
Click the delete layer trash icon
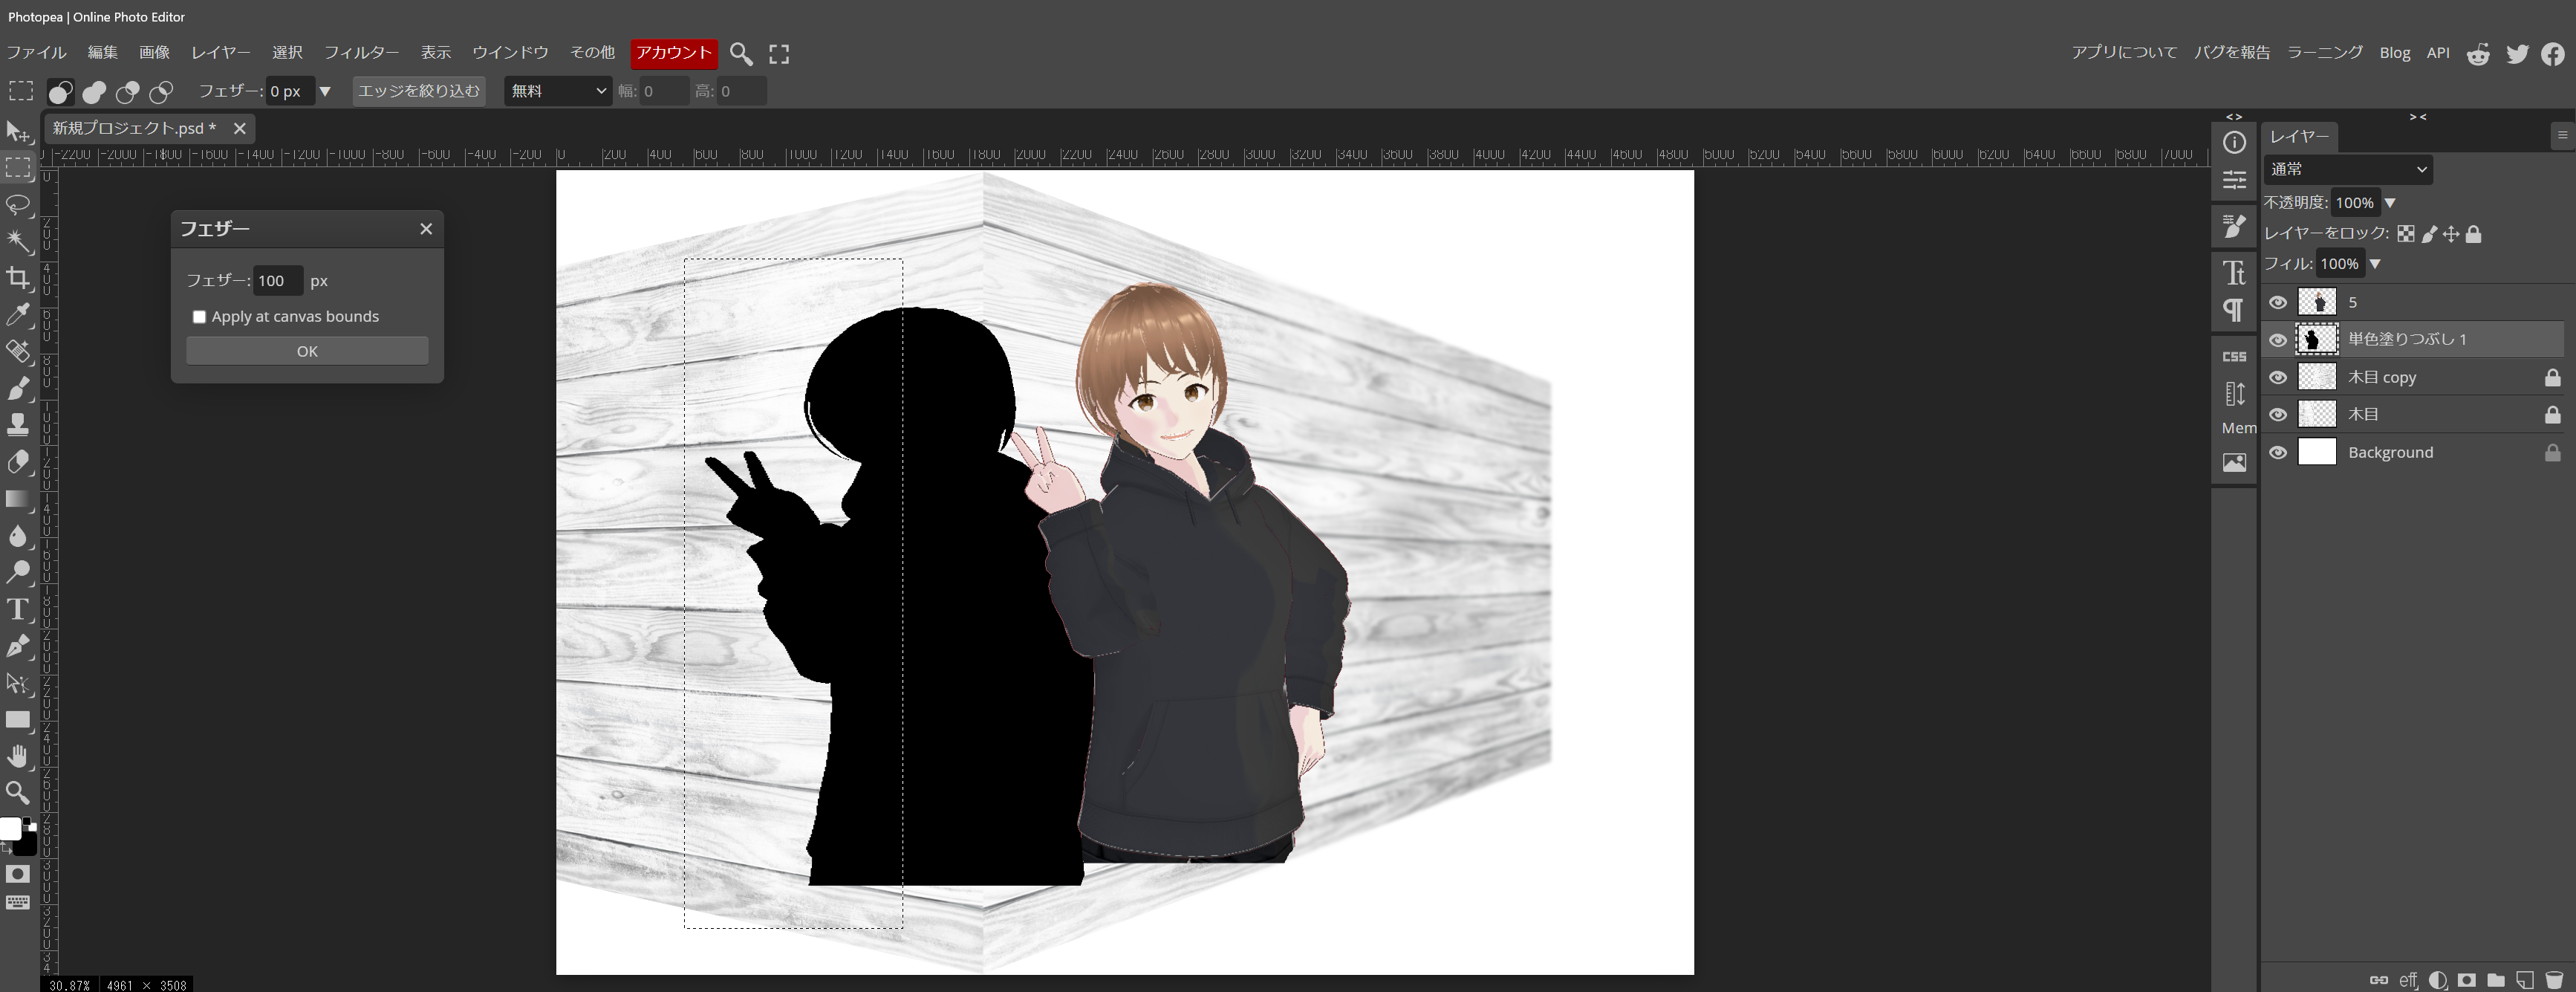pos(2553,980)
